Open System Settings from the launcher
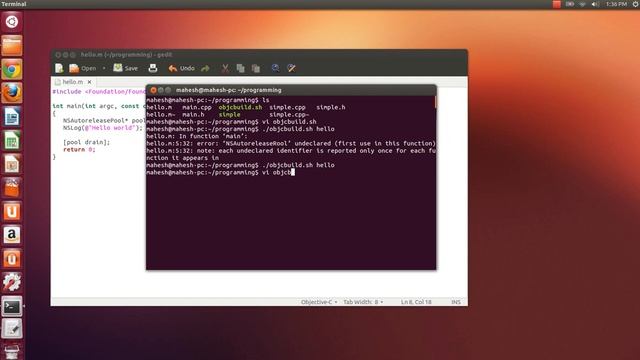 pyautogui.click(x=12, y=282)
